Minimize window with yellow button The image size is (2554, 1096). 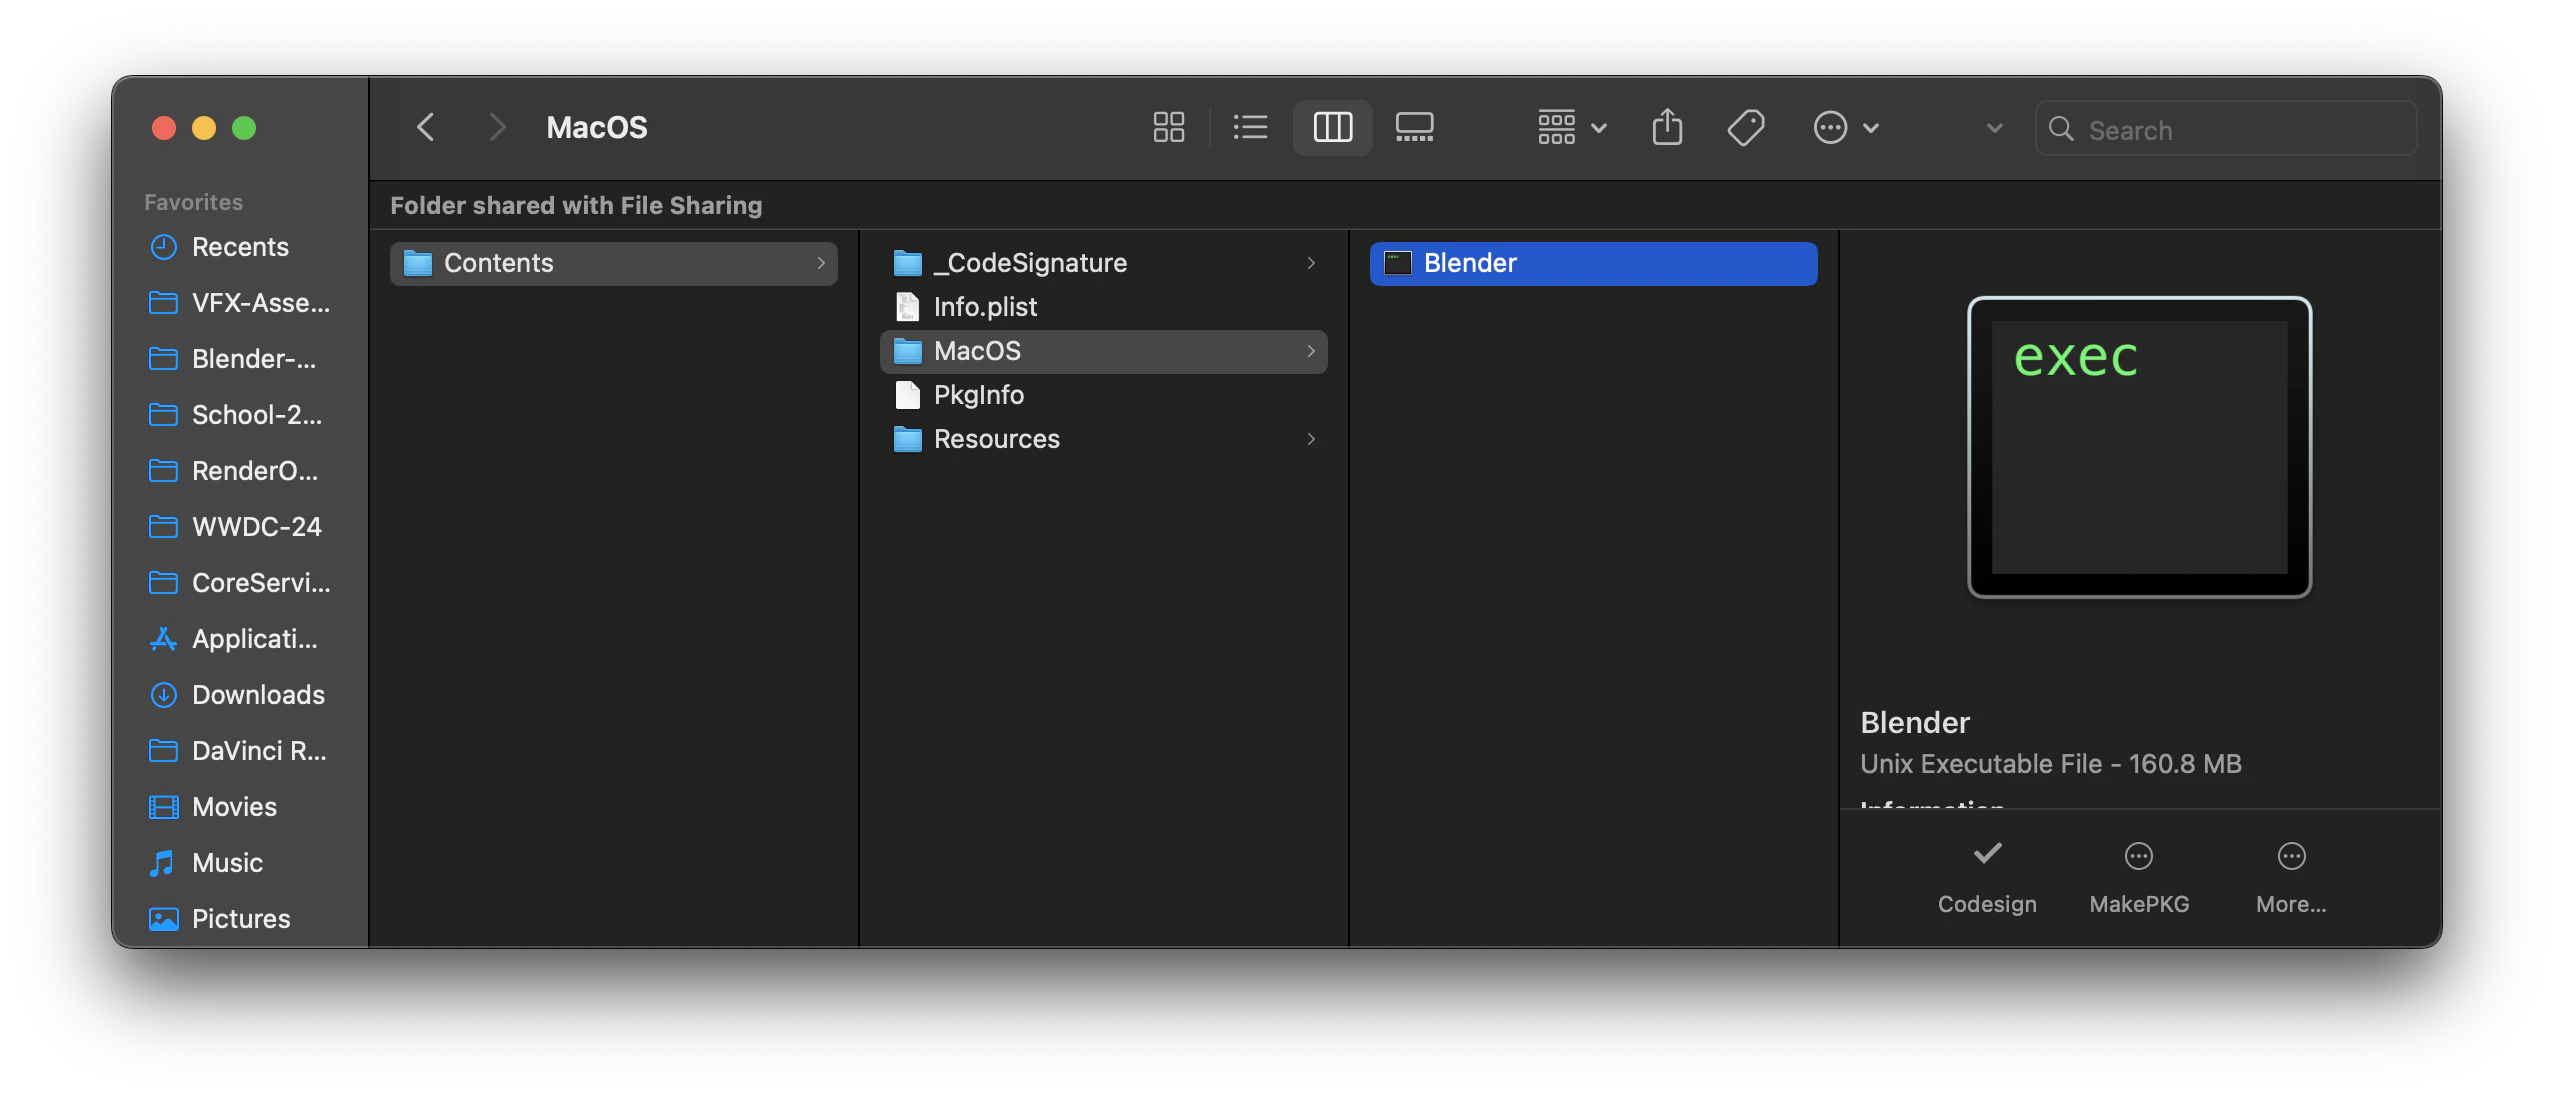point(204,128)
